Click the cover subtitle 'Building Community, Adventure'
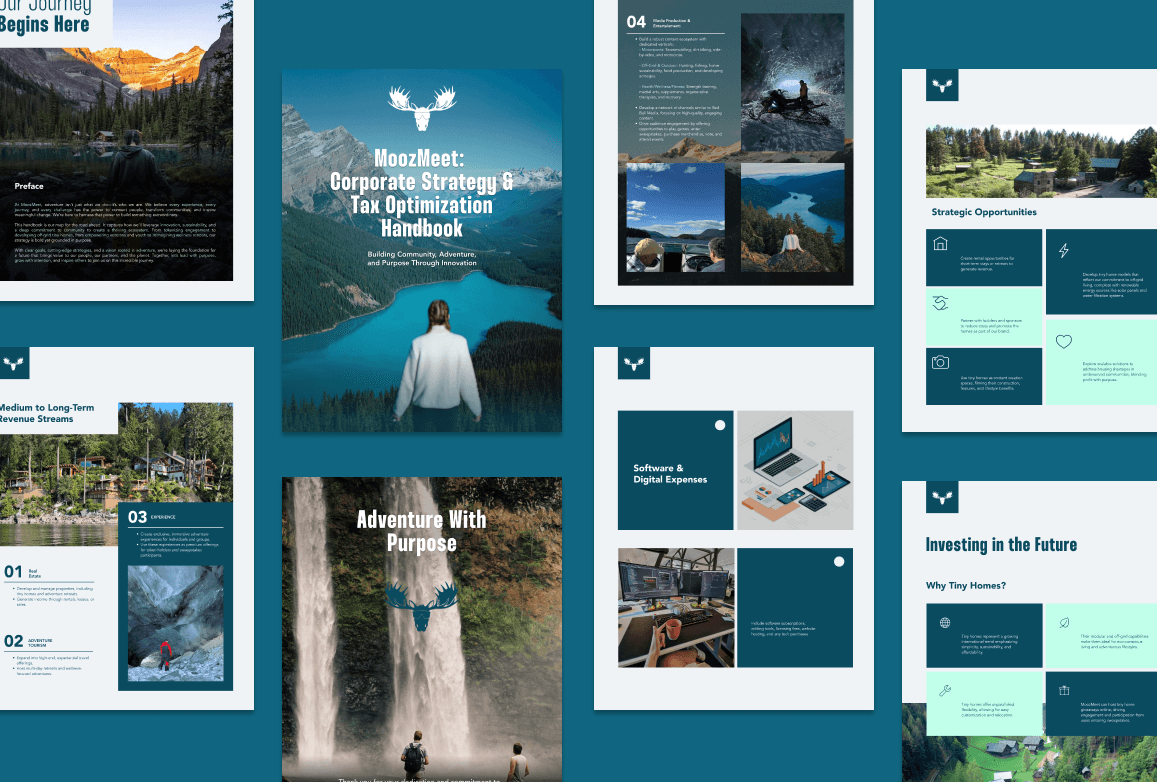The image size is (1157, 782). [x=422, y=254]
